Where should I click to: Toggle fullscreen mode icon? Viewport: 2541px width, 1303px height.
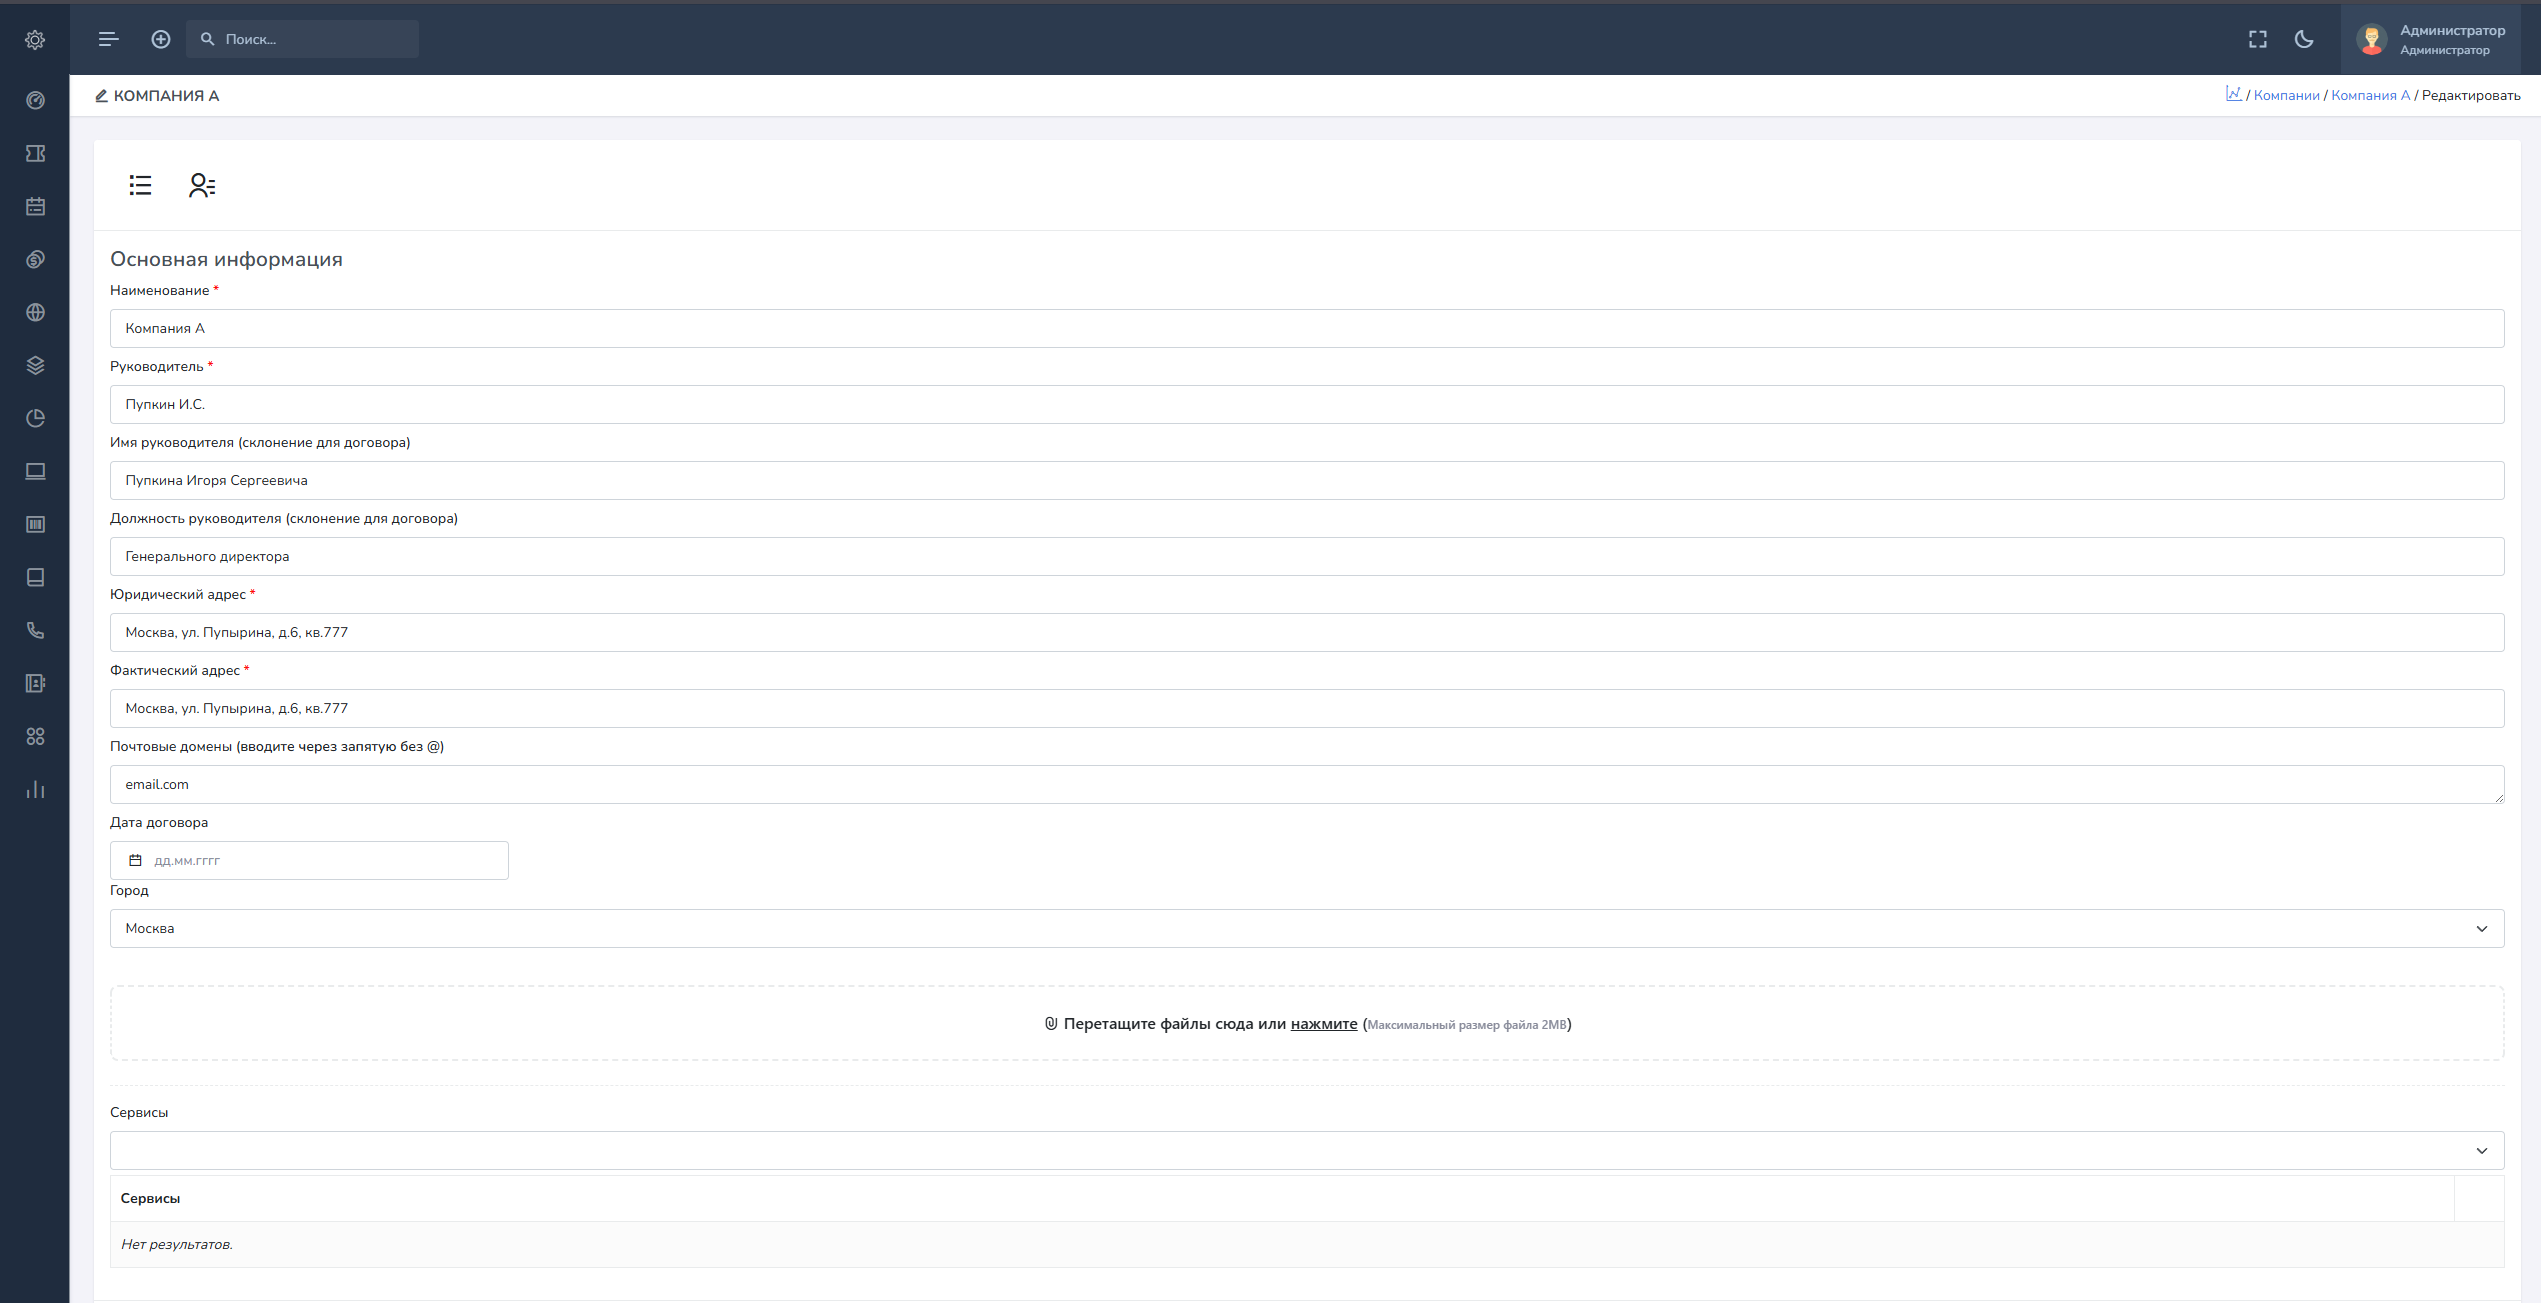click(2257, 39)
